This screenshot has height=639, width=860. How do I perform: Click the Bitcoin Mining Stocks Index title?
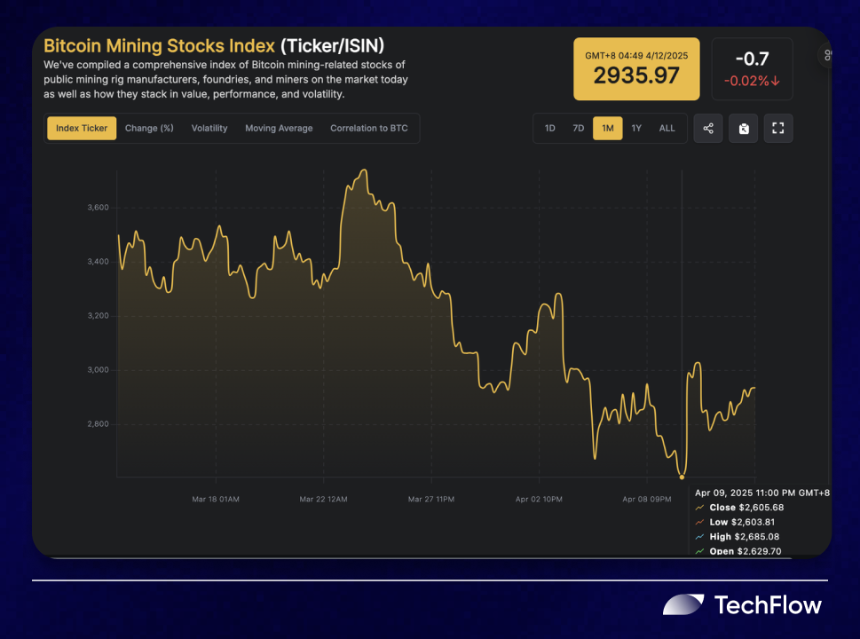tap(159, 46)
